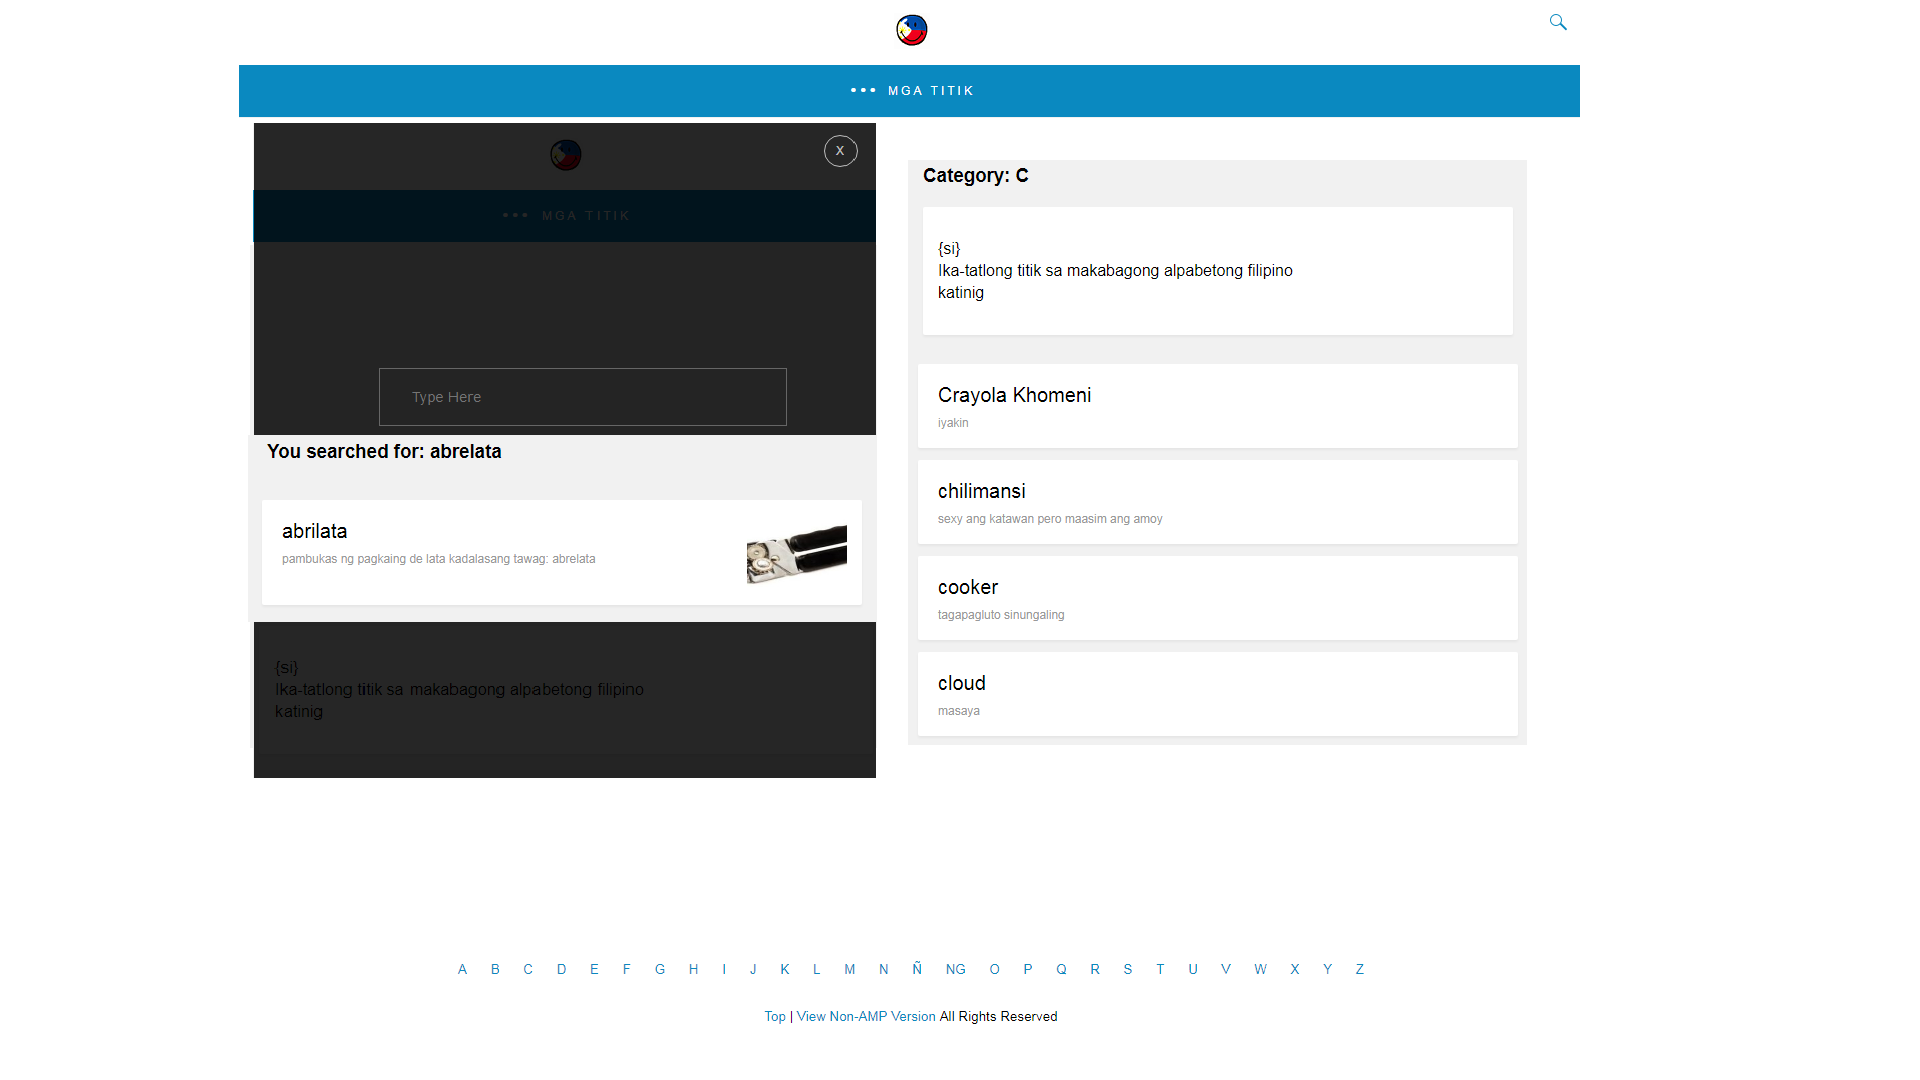Open the cloud word entry
Image resolution: width=1920 pixels, height=1080 pixels.
(961, 683)
